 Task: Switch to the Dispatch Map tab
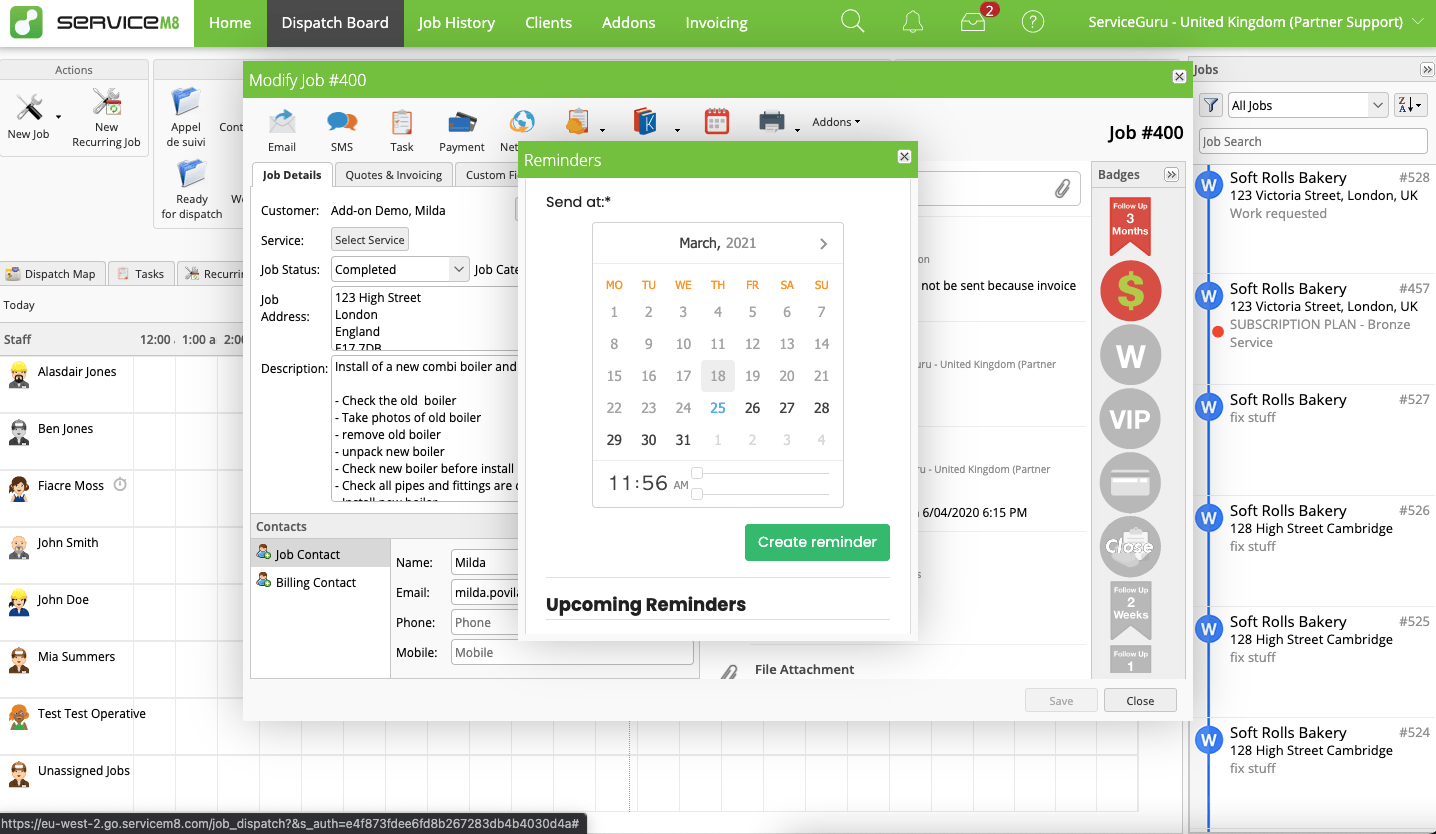pos(51,274)
